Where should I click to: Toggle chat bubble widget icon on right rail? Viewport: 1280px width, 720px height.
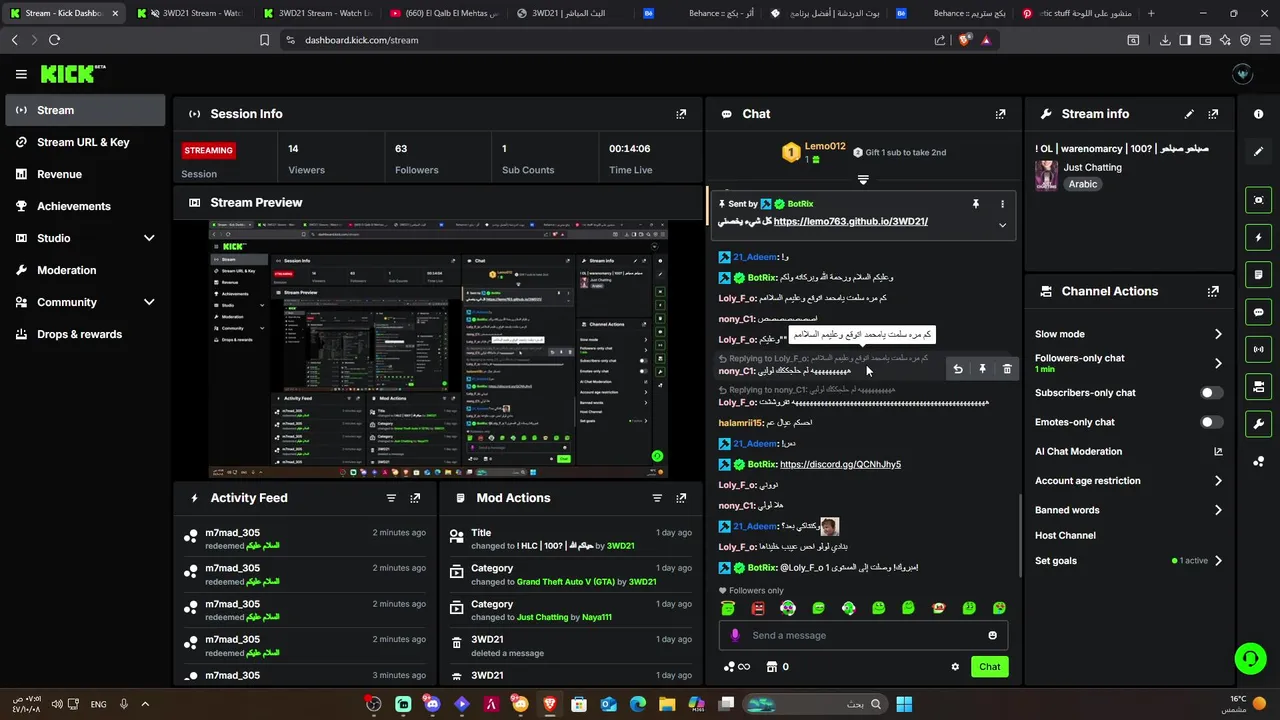[1258, 312]
